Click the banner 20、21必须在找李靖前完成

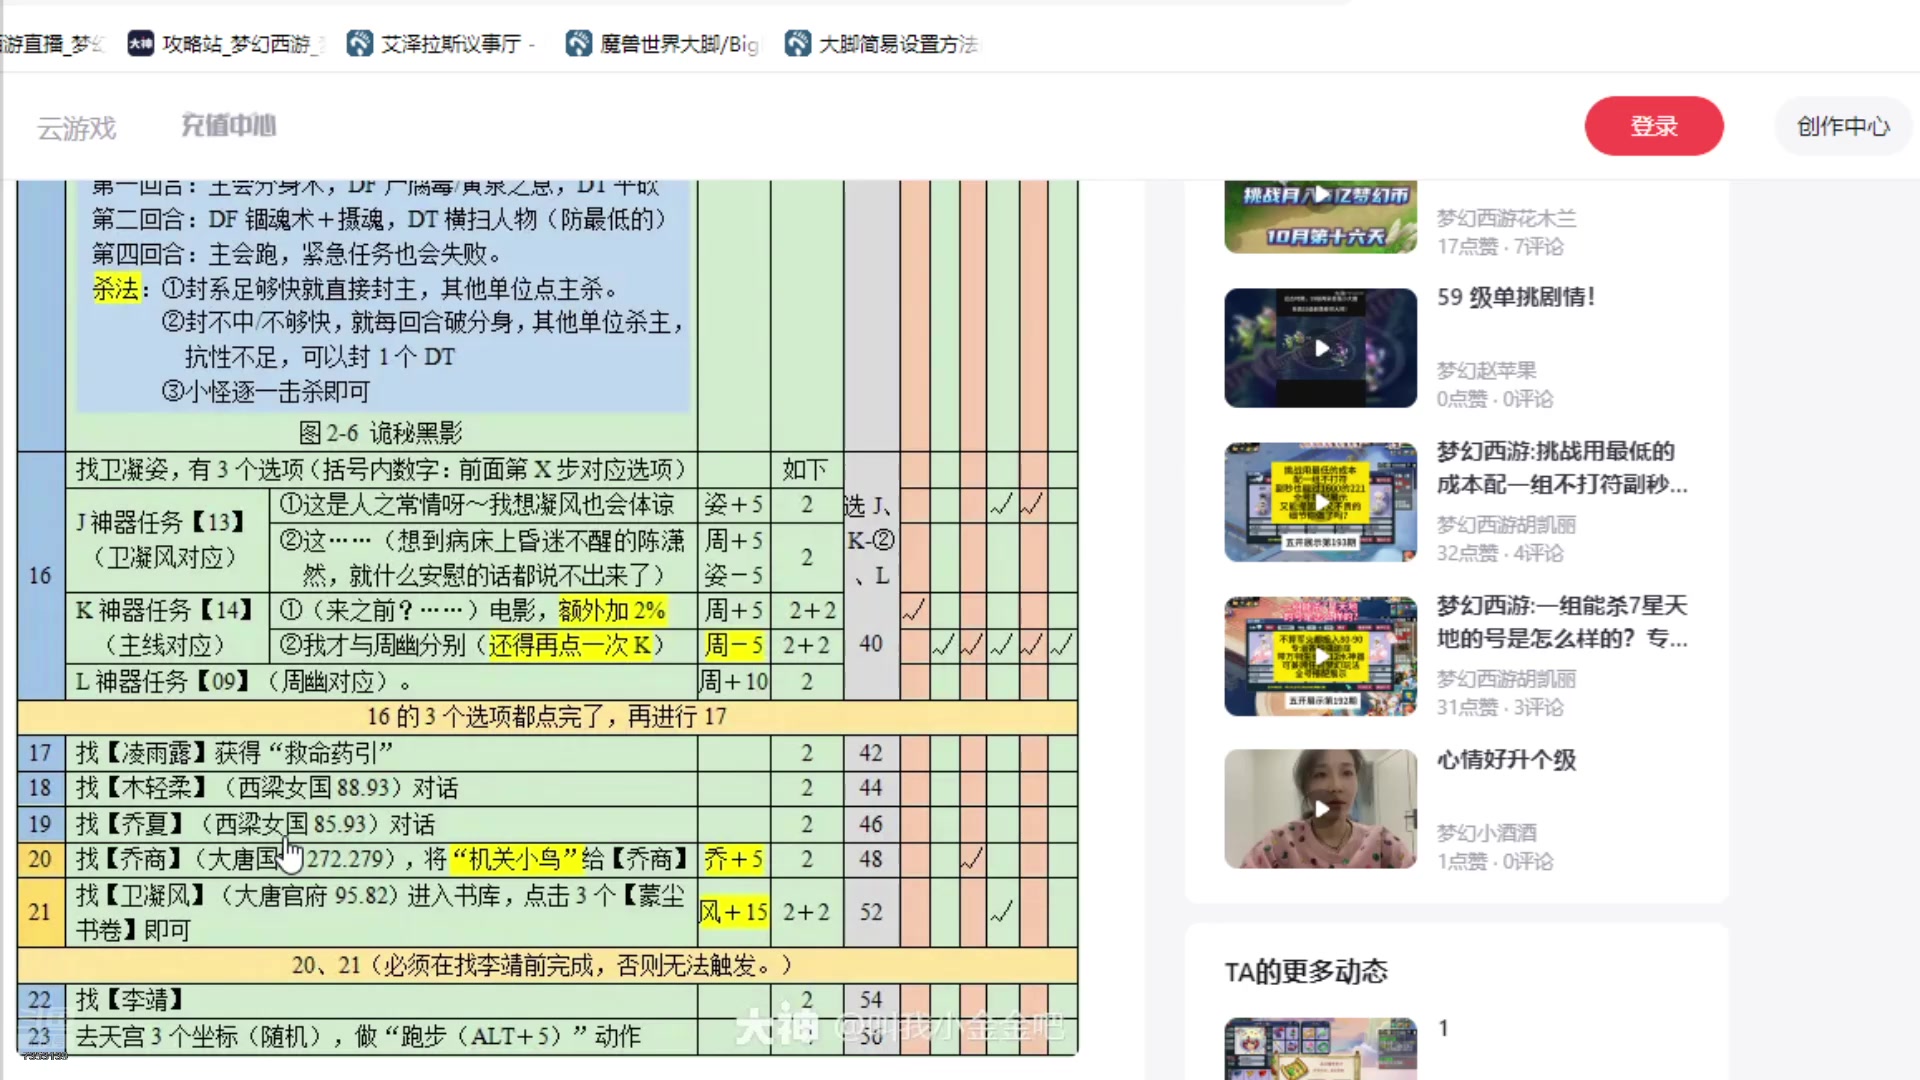point(547,965)
